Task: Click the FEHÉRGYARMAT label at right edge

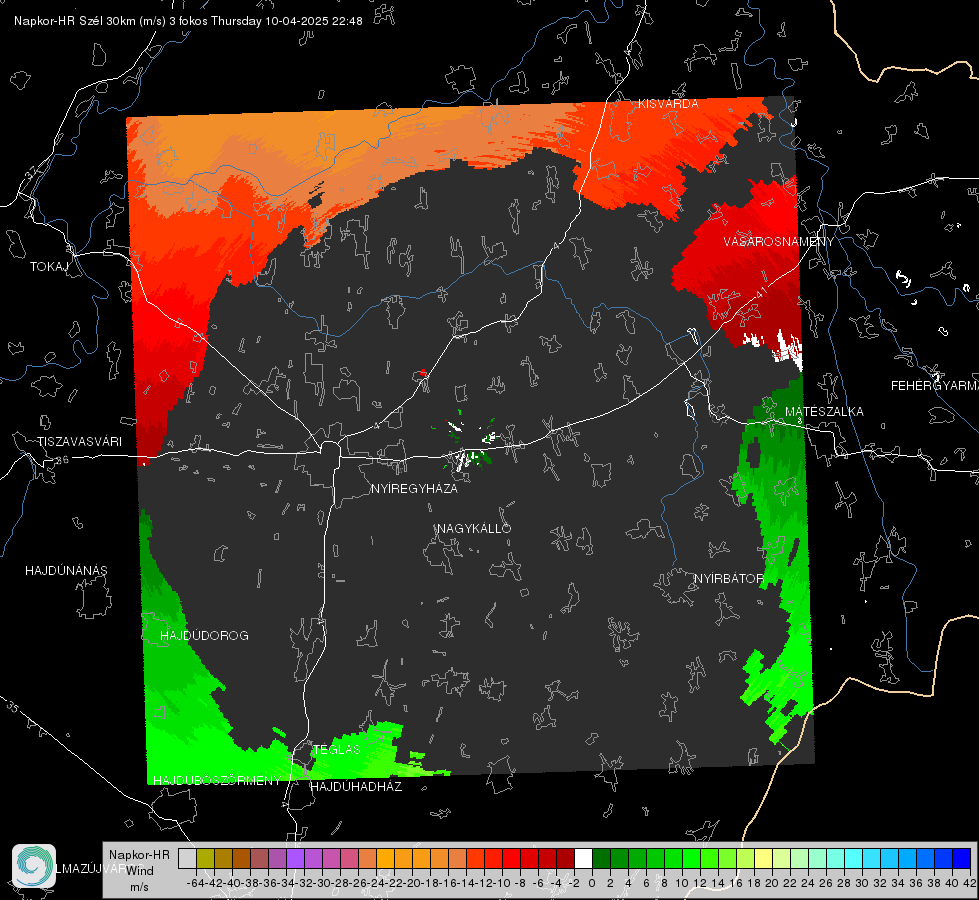Action: 935,386
